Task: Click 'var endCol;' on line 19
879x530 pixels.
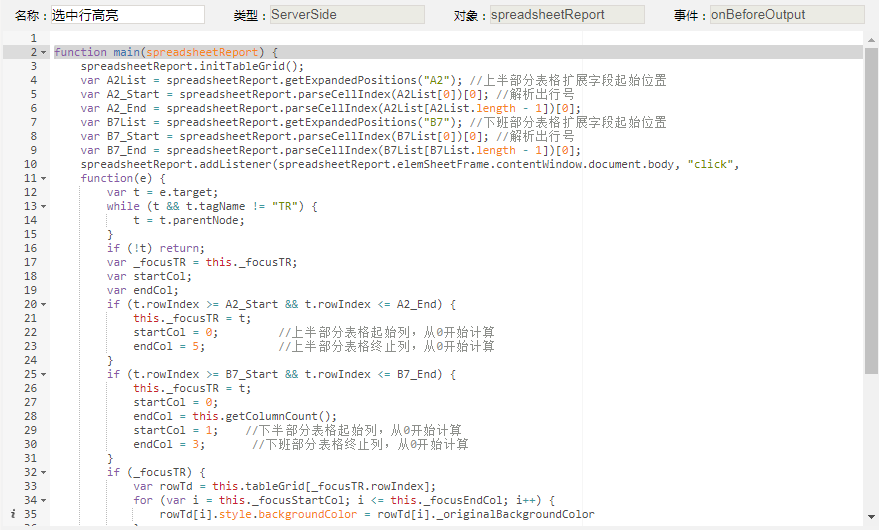Action: [142, 291]
